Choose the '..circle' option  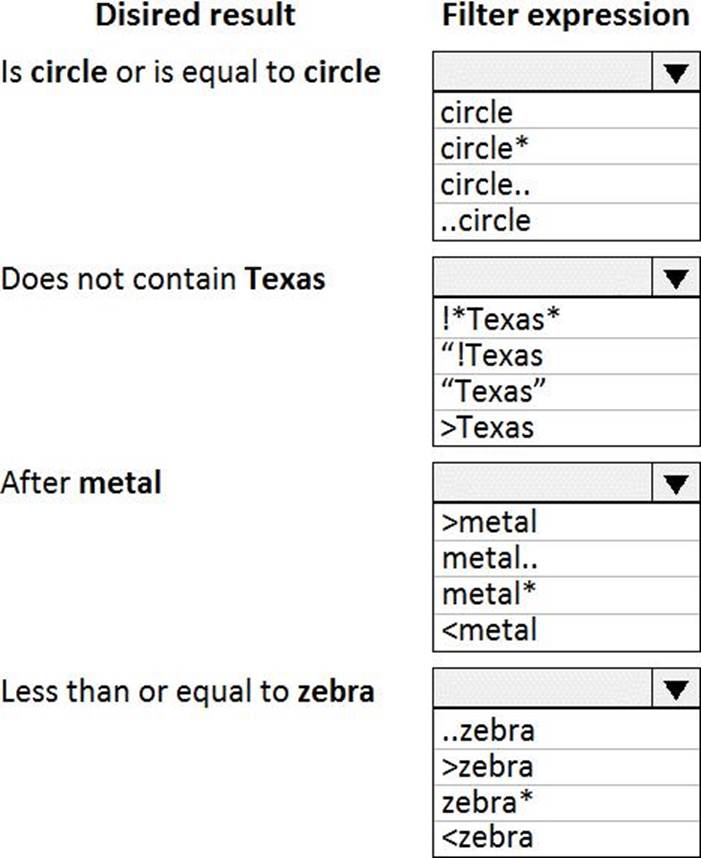tap(566, 221)
